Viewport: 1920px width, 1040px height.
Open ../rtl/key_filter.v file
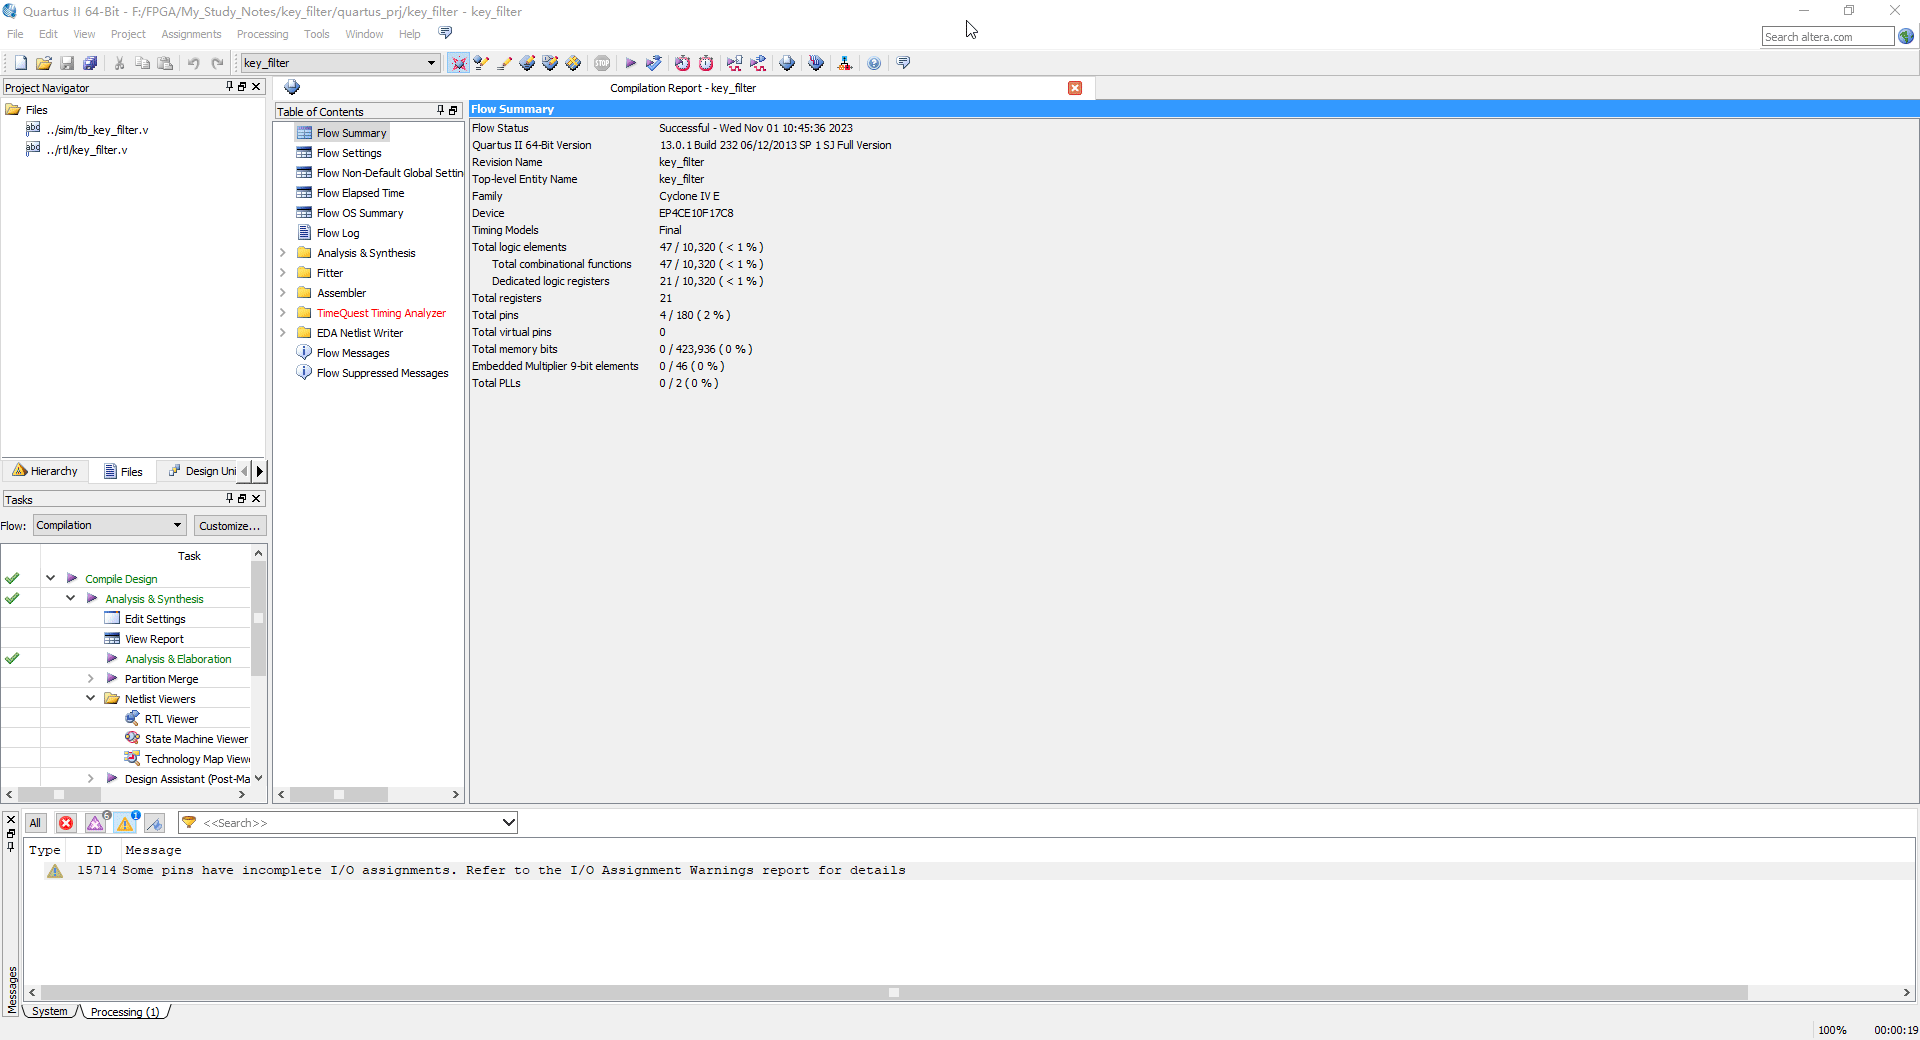pyautogui.click(x=87, y=150)
